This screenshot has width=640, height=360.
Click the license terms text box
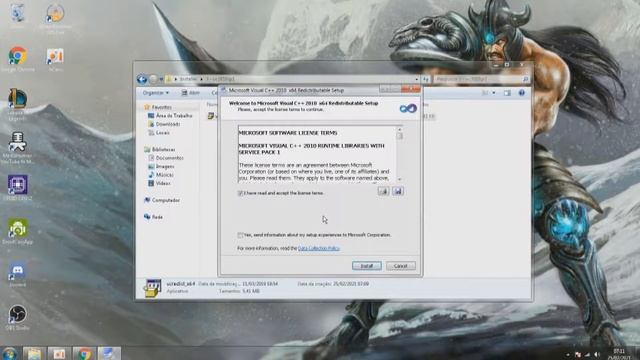317,154
